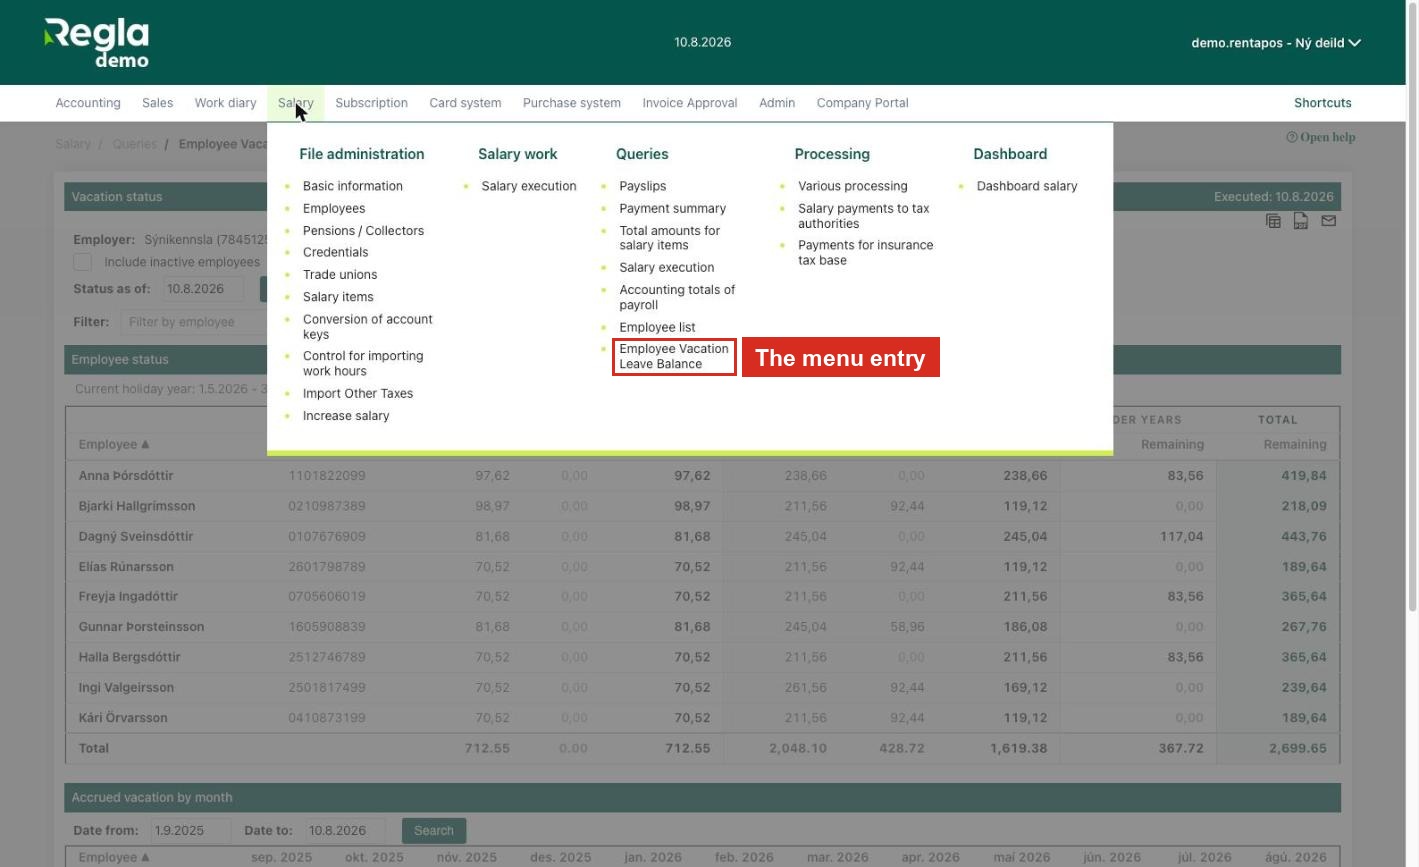Click the Search button in Accrued vacation
The width and height of the screenshot is (1419, 867).
coord(433,831)
